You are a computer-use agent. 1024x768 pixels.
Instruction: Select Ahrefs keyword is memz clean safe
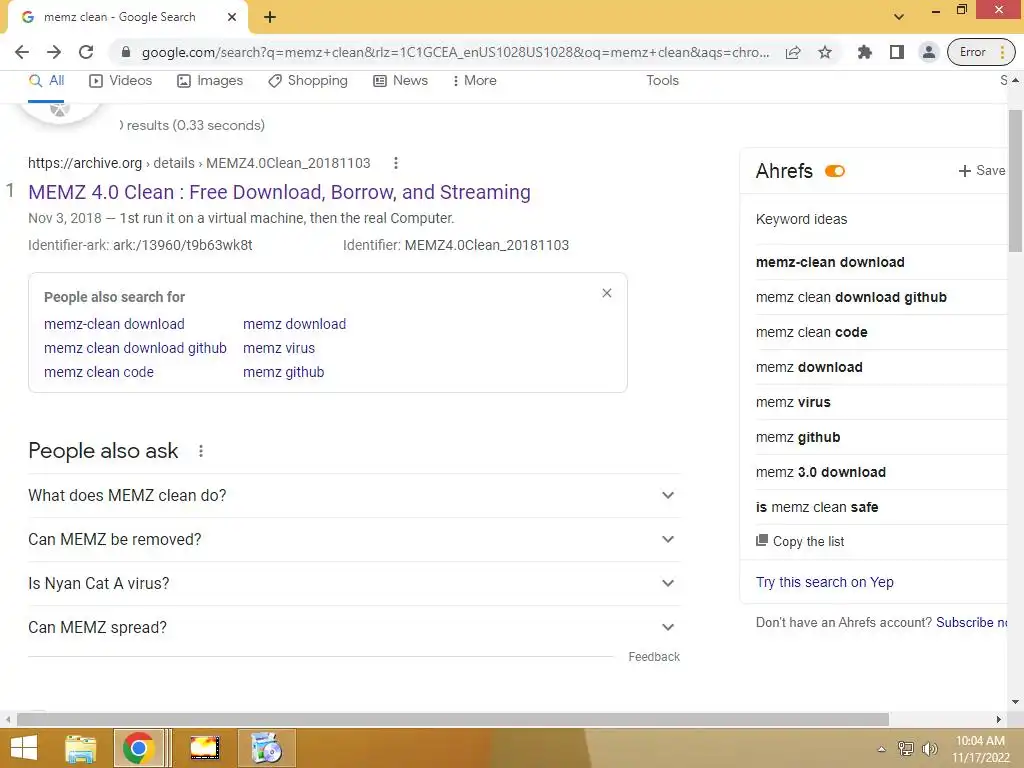point(817,507)
